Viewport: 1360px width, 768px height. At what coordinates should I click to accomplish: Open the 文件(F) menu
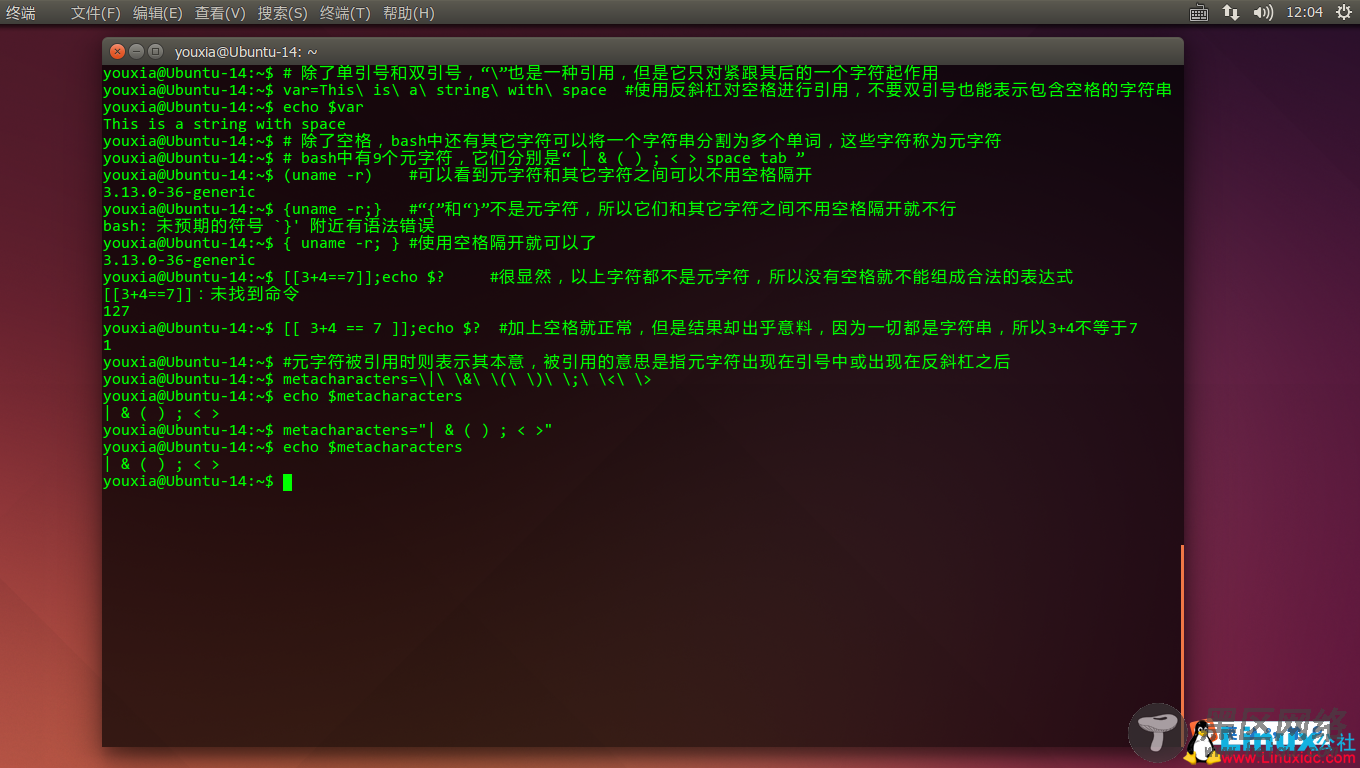[x=95, y=13]
